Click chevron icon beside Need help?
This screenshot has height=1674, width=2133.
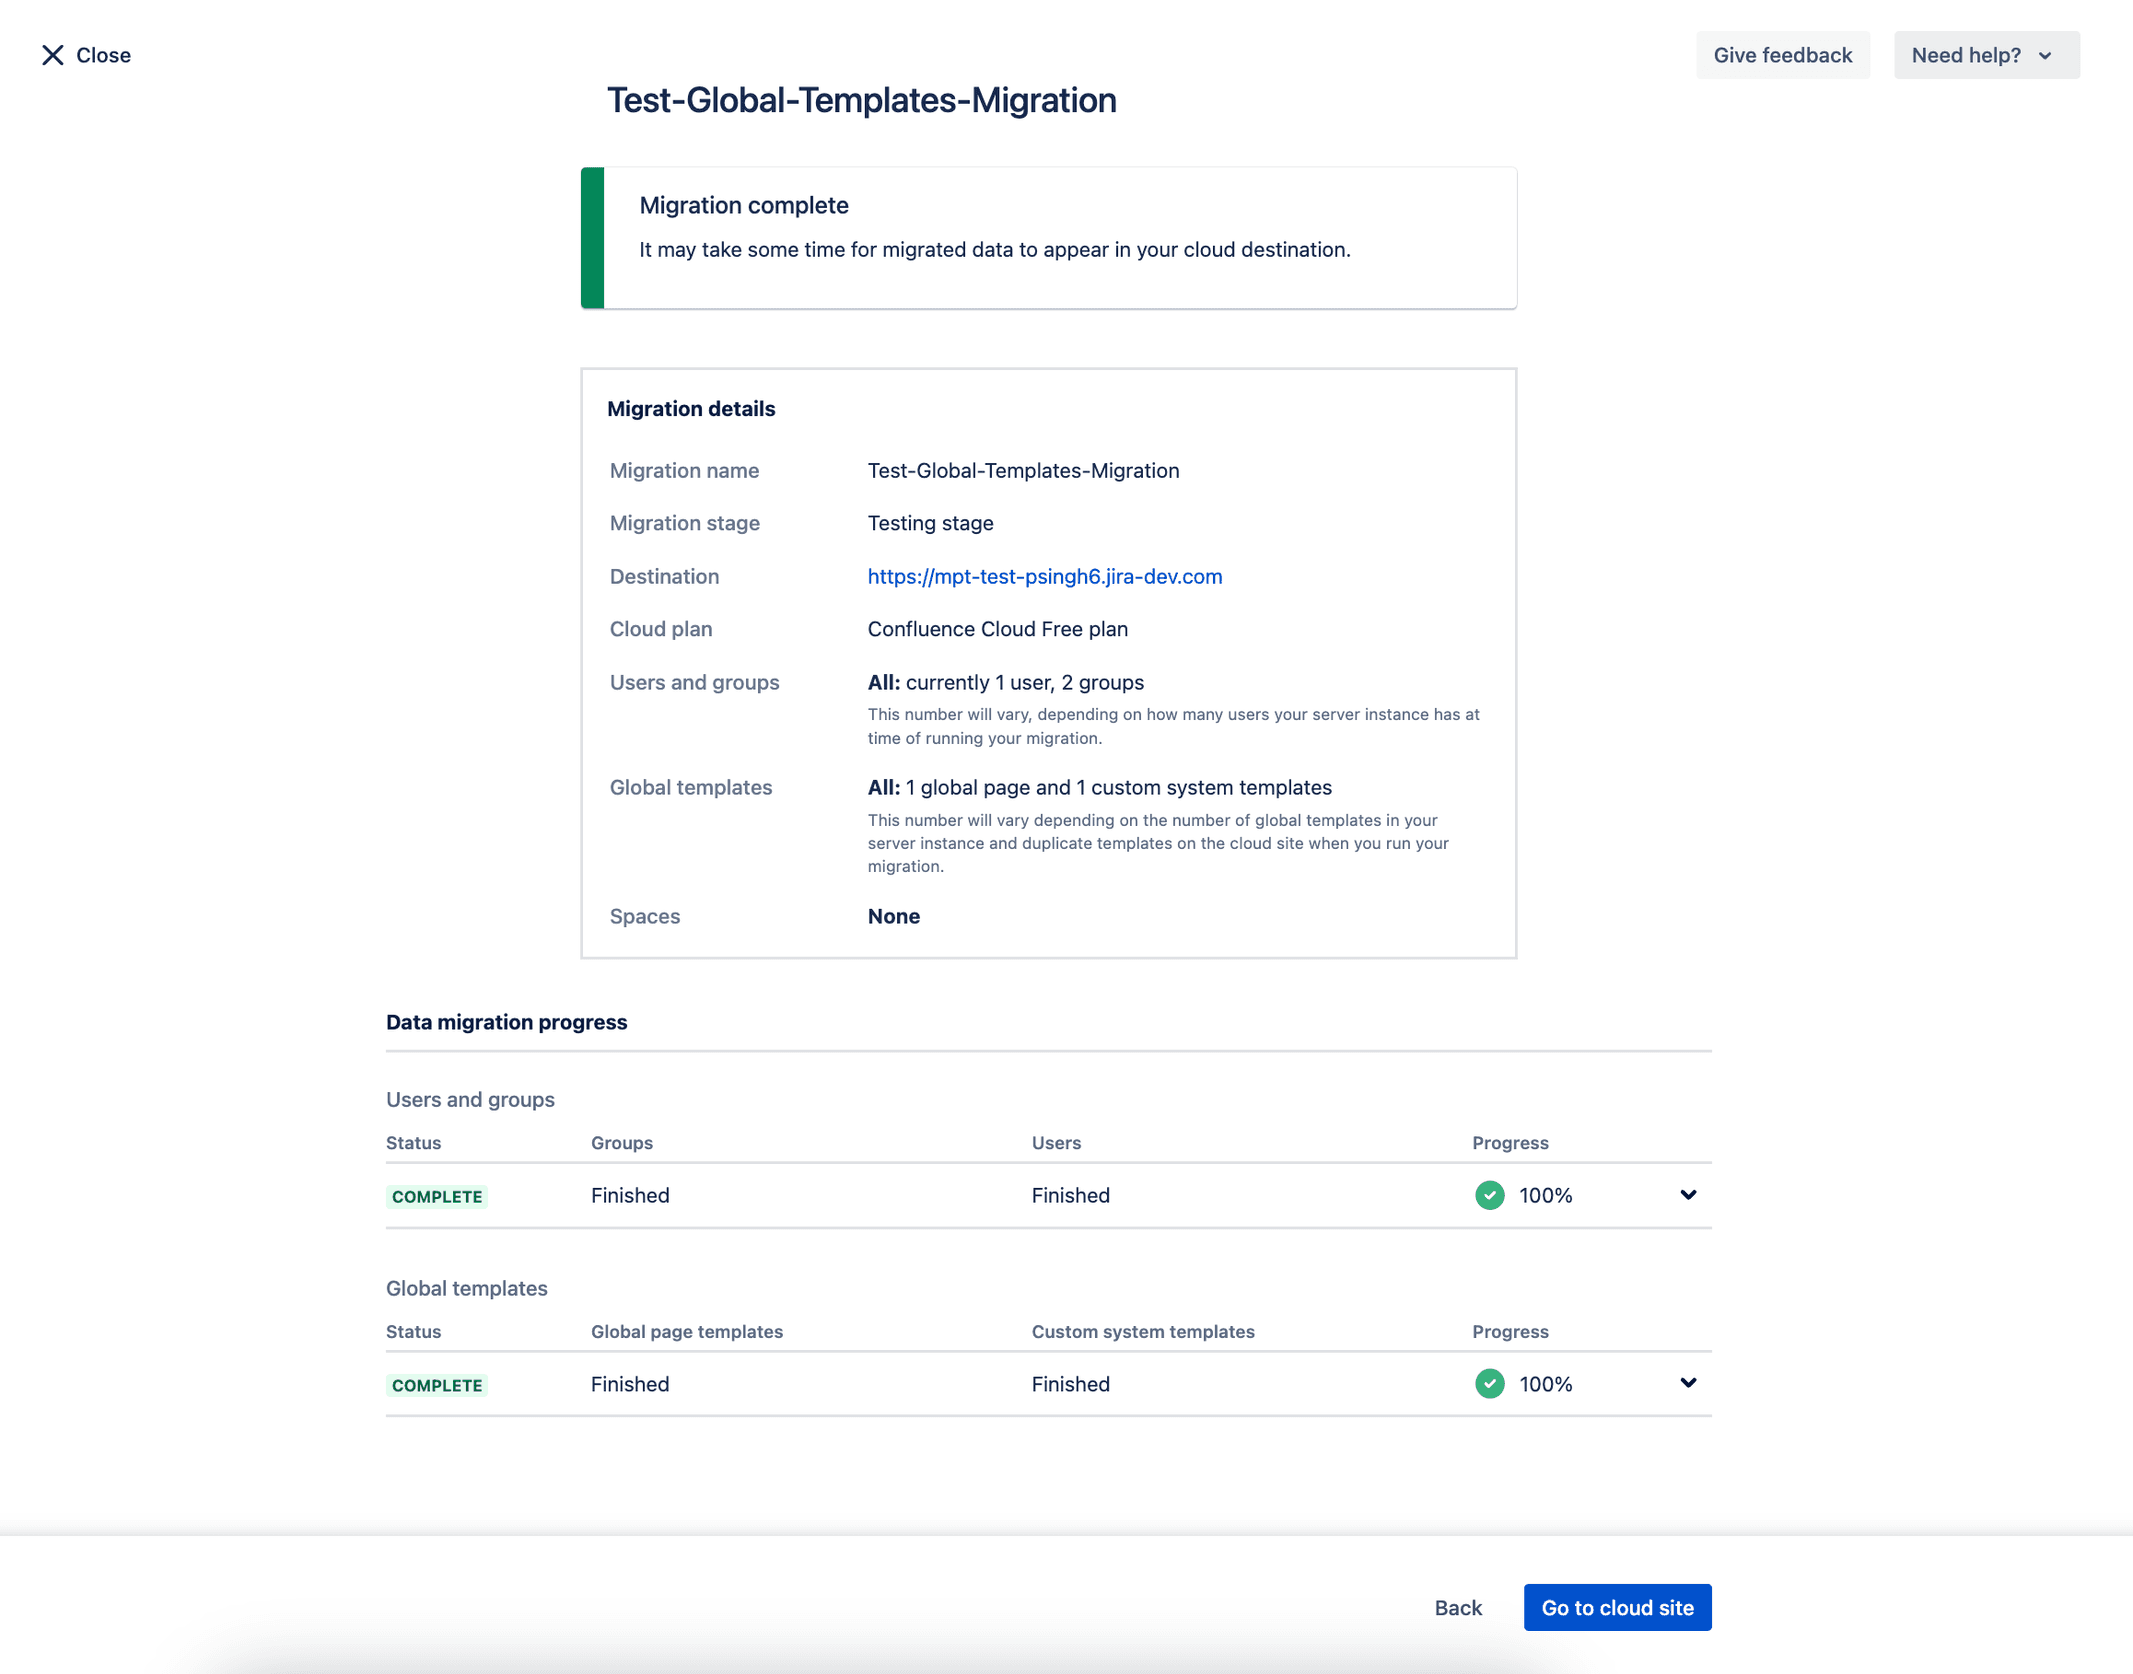(2045, 56)
